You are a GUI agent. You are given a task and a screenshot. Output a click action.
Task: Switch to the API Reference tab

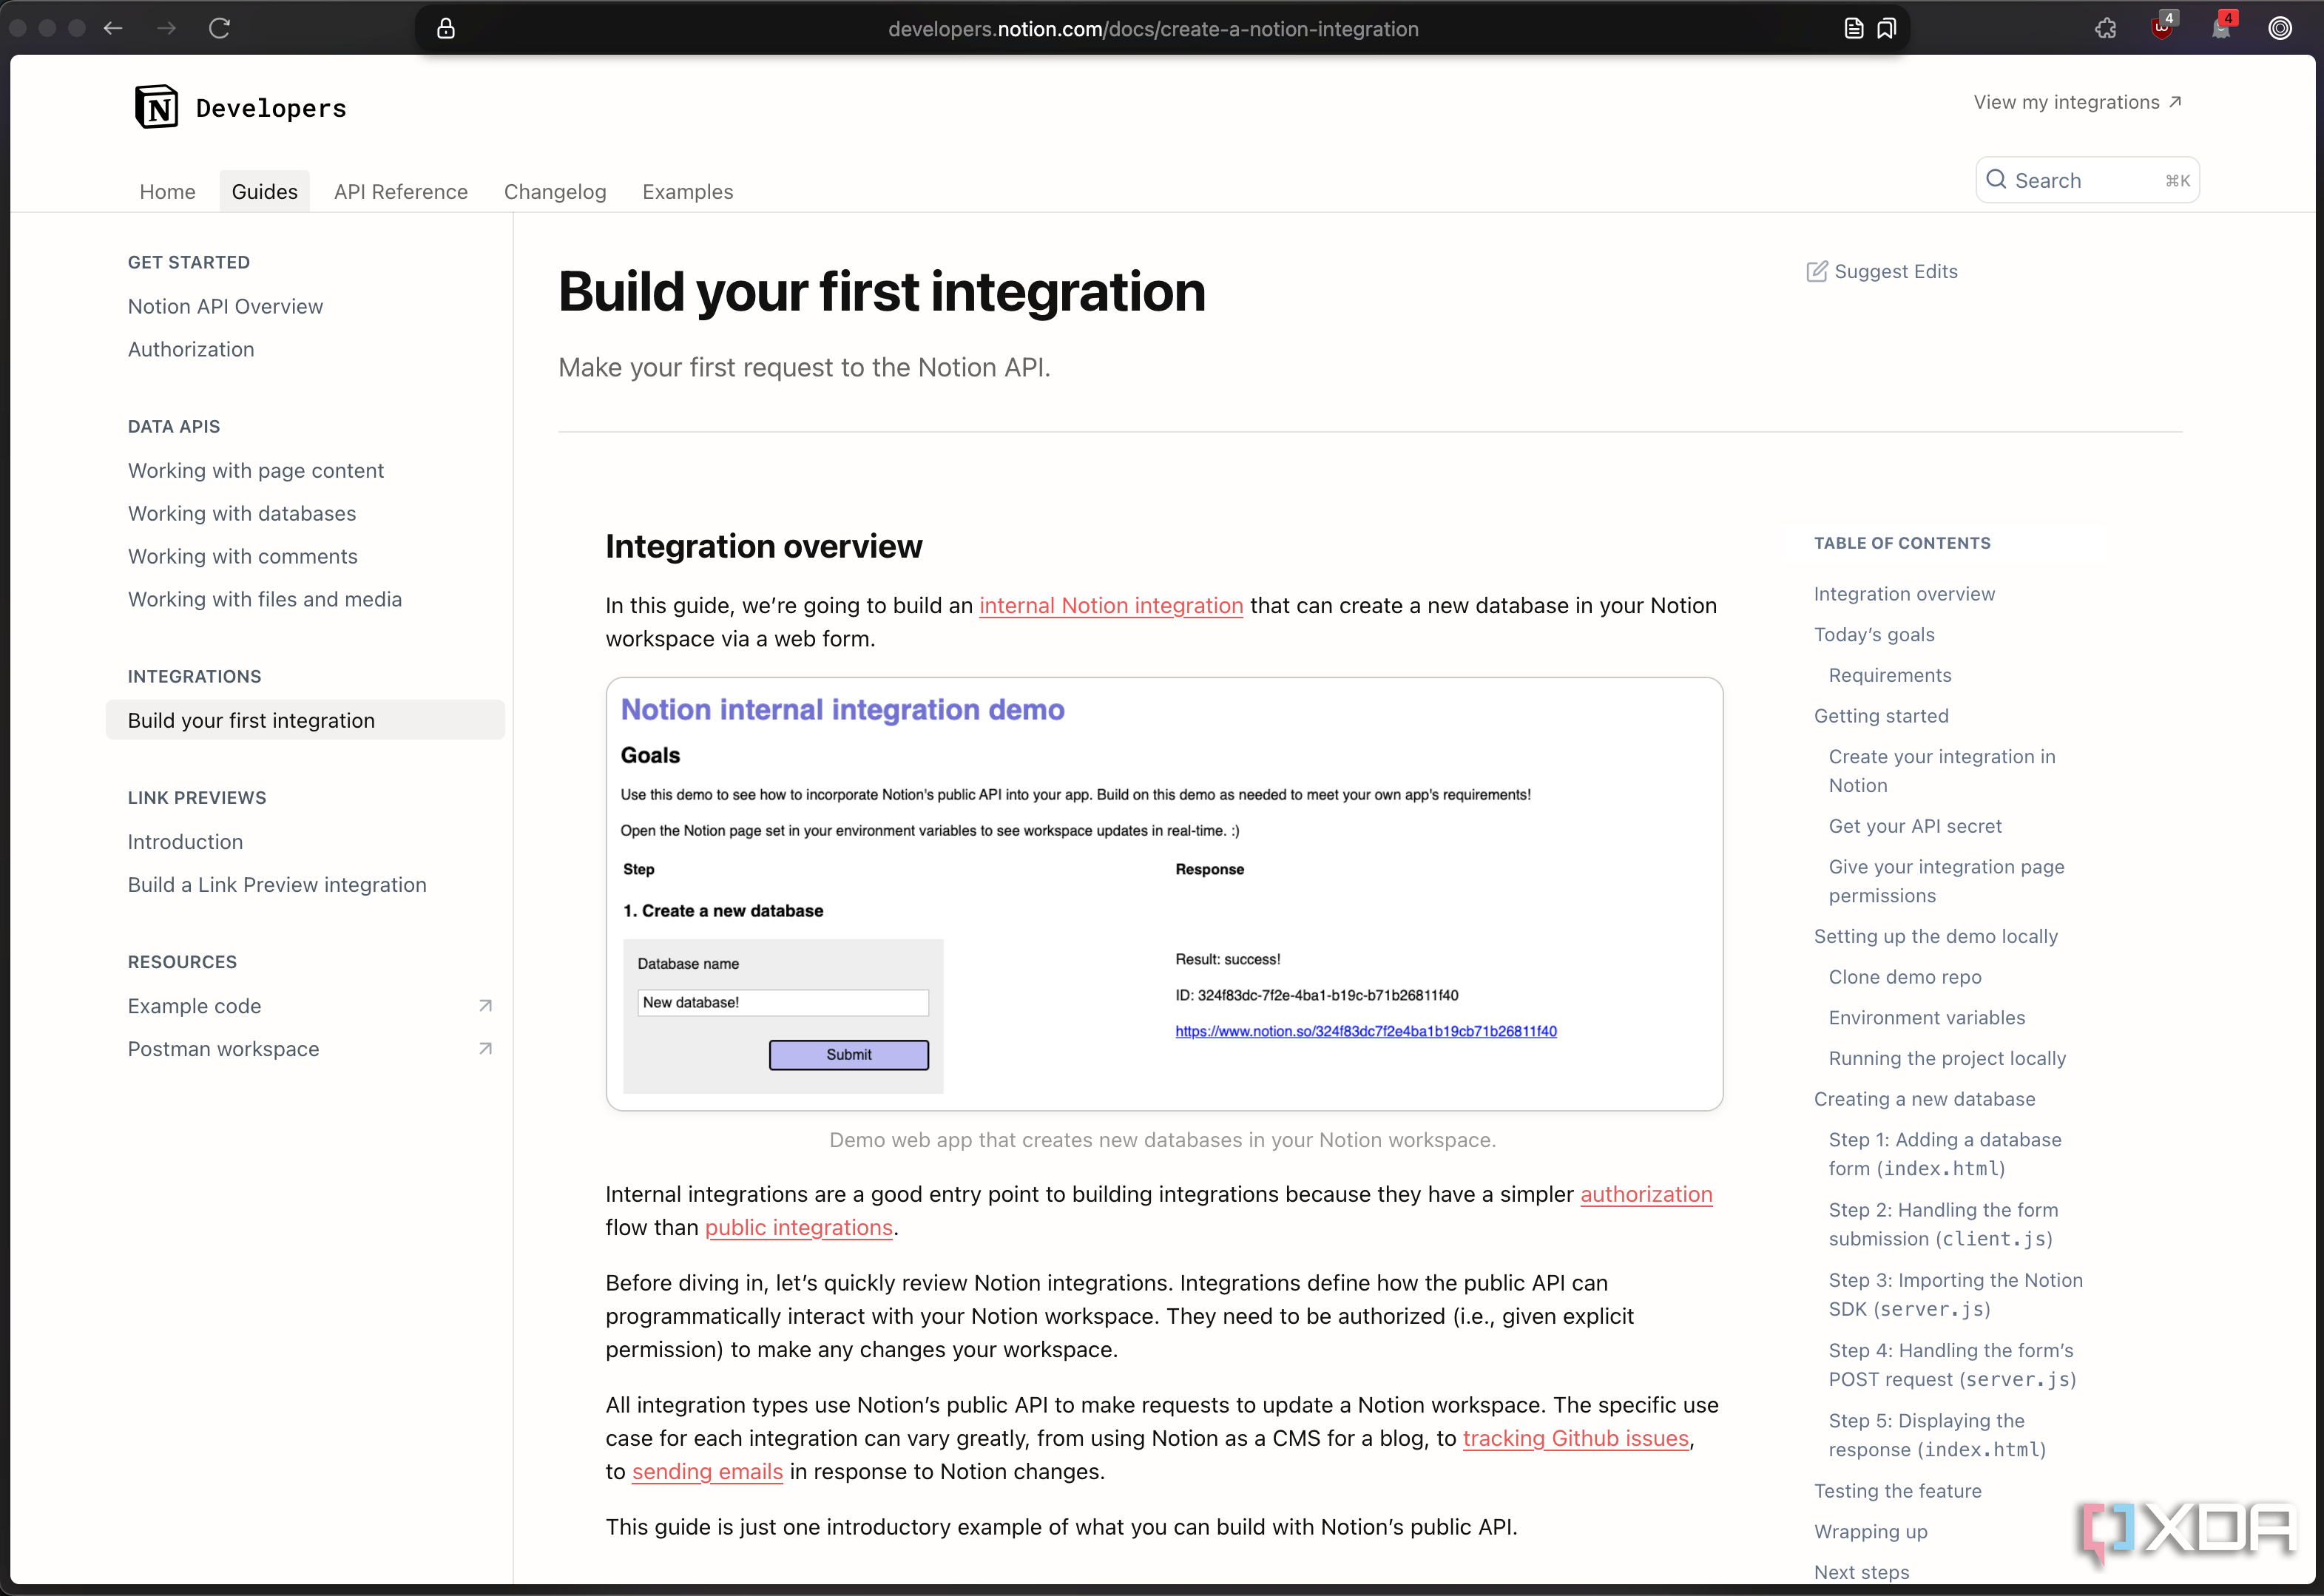(x=401, y=191)
